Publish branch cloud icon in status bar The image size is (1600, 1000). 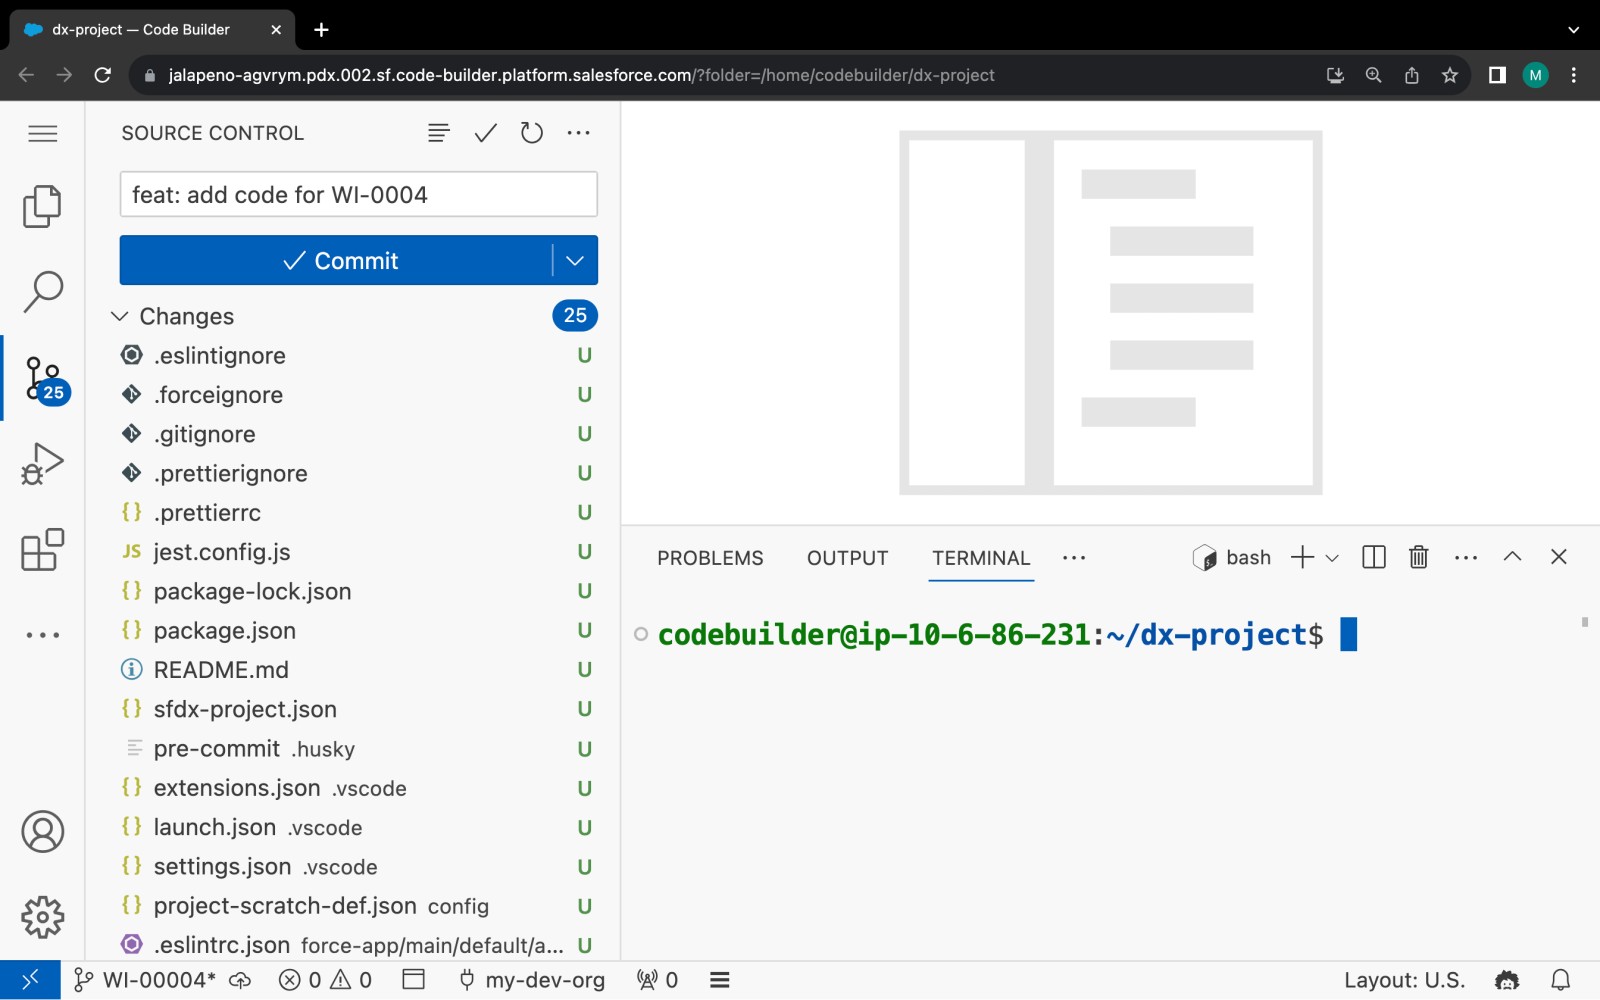240,980
